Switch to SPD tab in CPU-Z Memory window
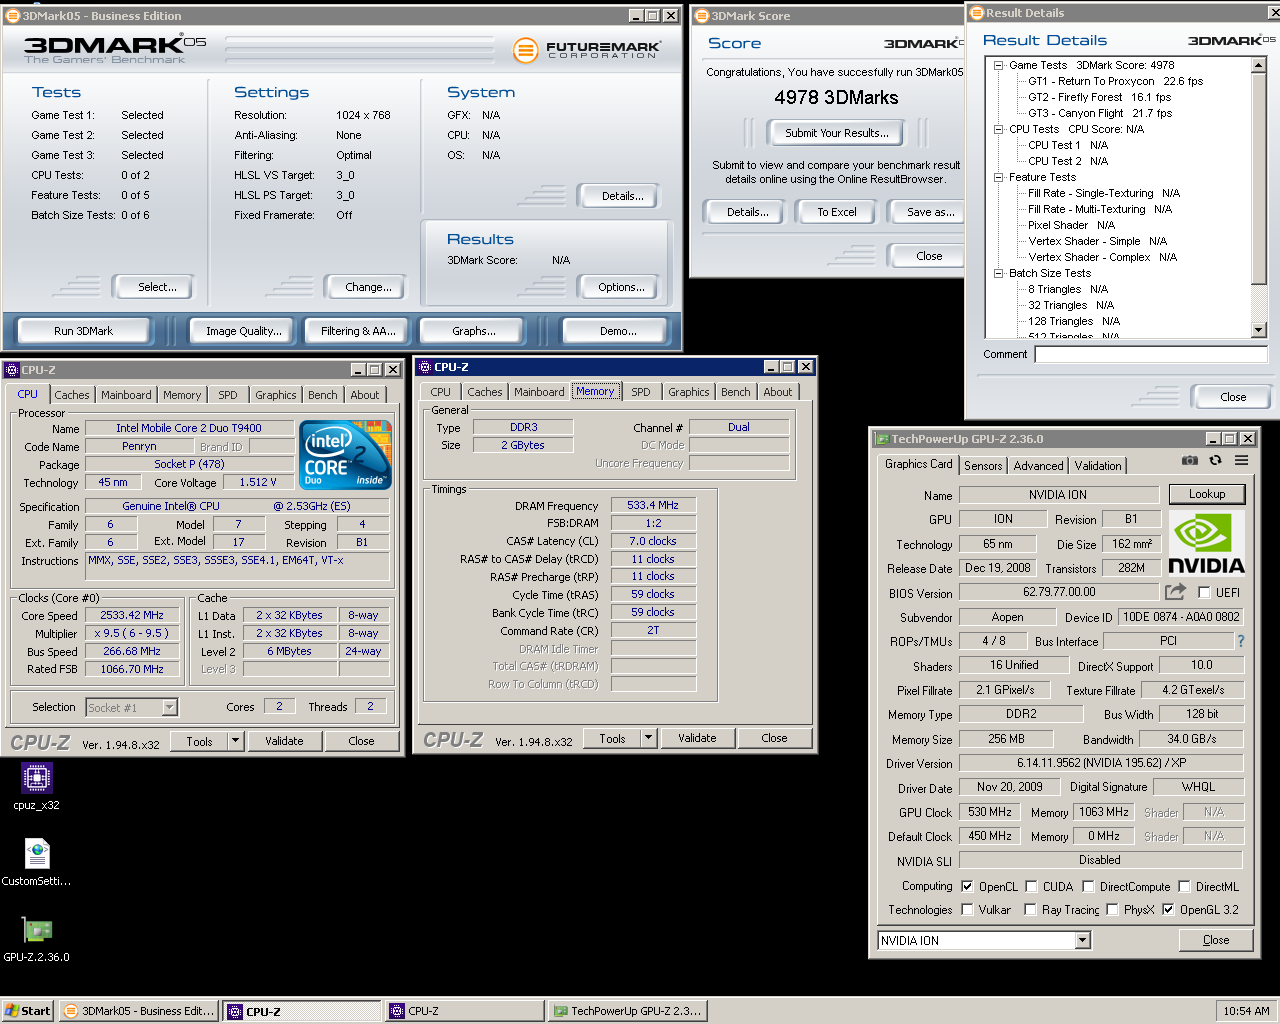Viewport: 1280px width, 1024px height. tap(641, 392)
